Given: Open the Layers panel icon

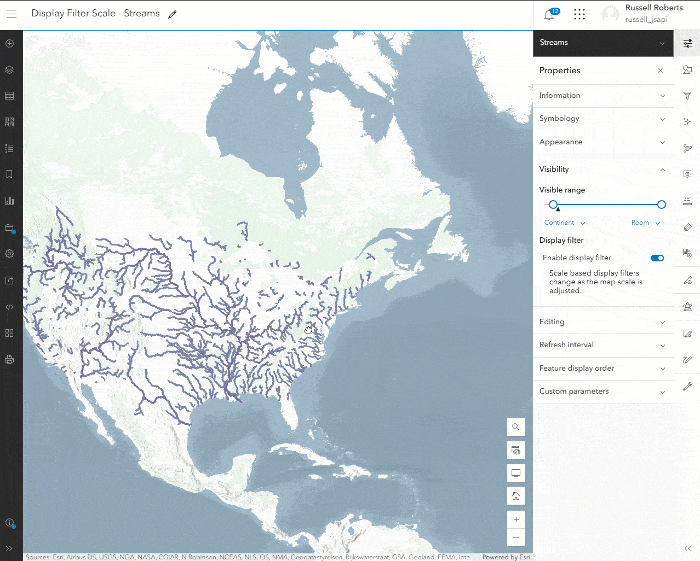Looking at the screenshot, I should click(9, 70).
